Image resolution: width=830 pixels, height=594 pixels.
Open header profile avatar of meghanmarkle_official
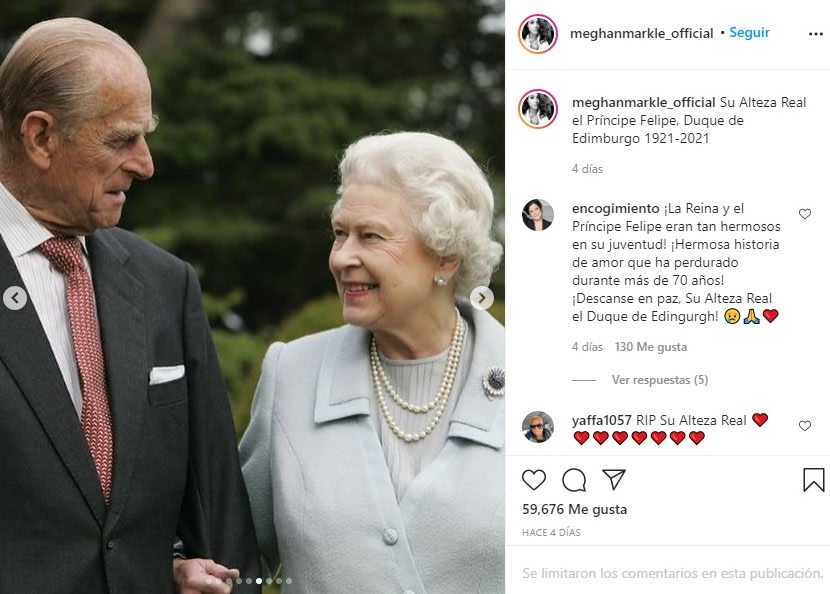tap(538, 34)
